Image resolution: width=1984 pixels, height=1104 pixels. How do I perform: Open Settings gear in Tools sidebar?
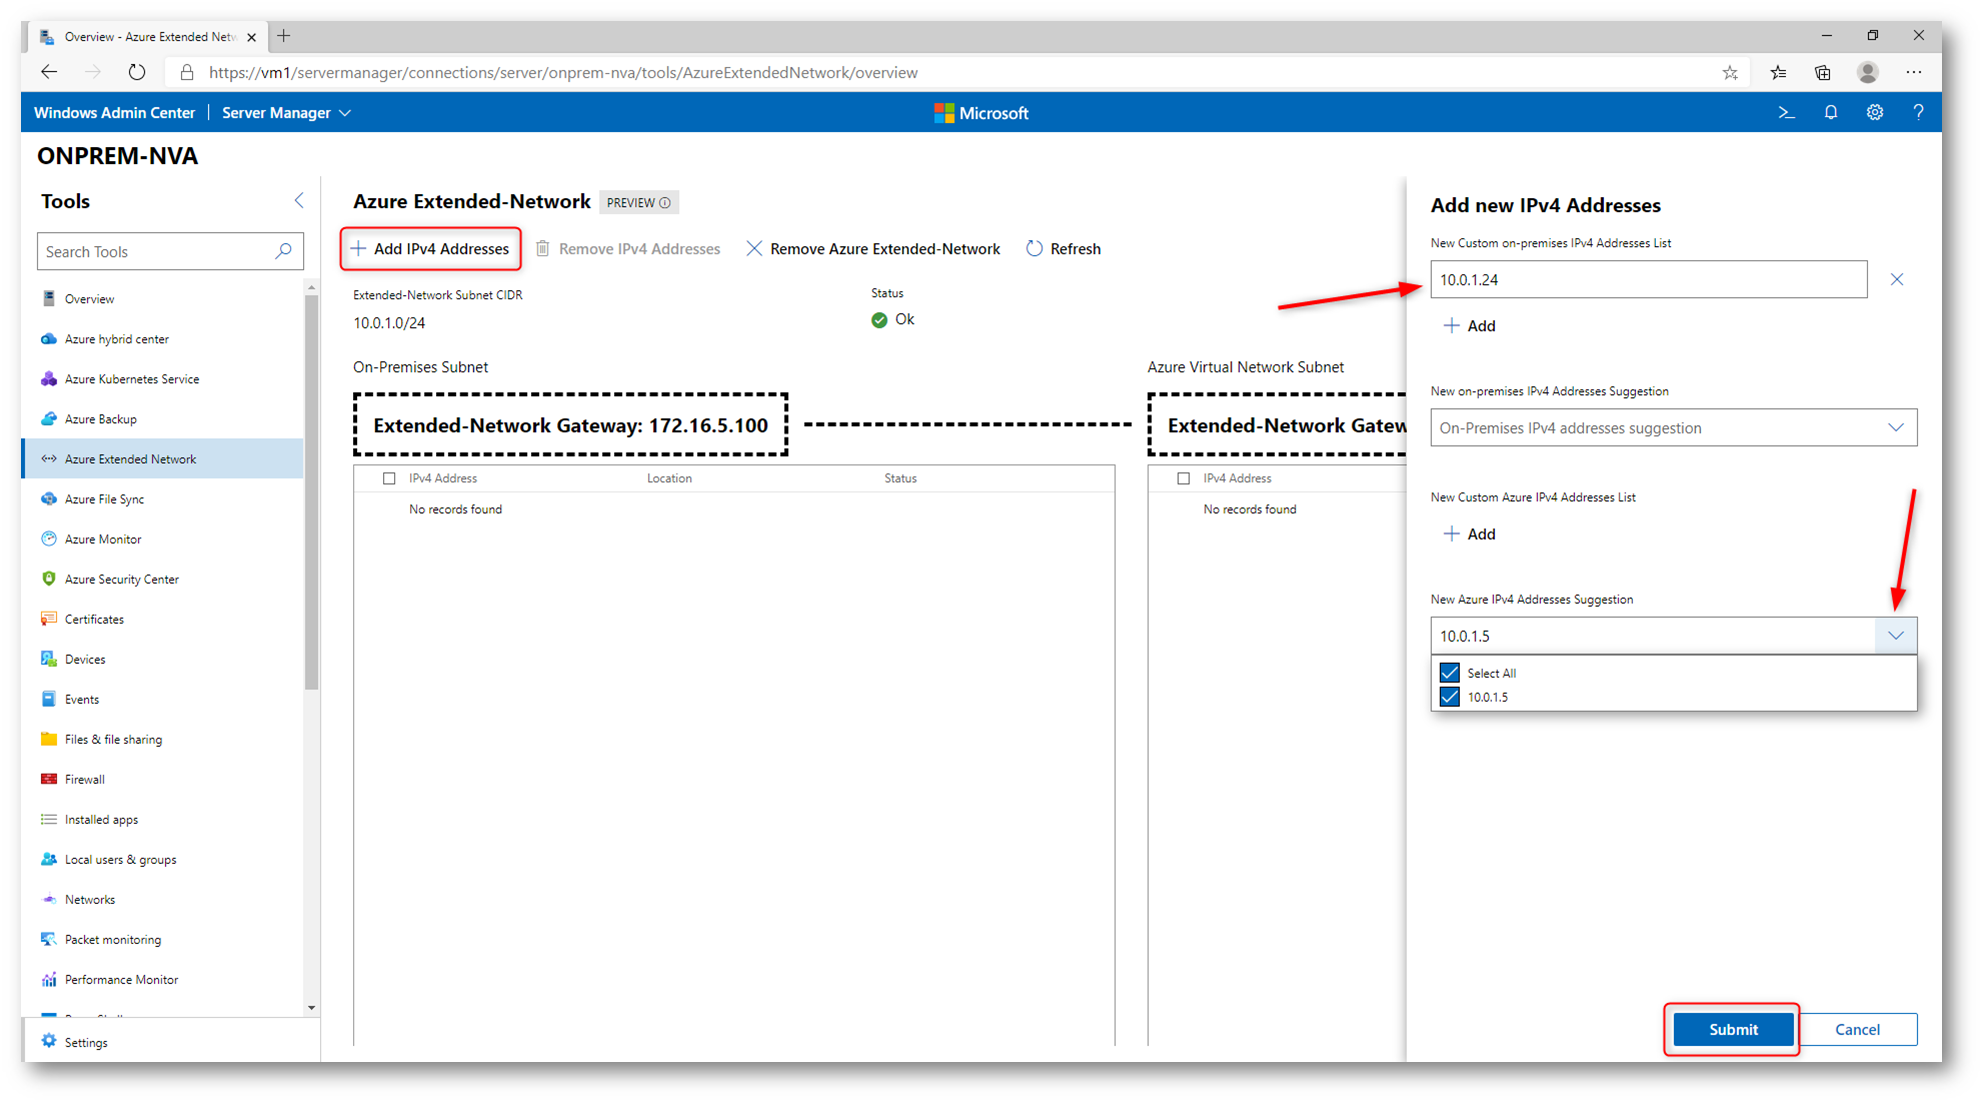(48, 1041)
